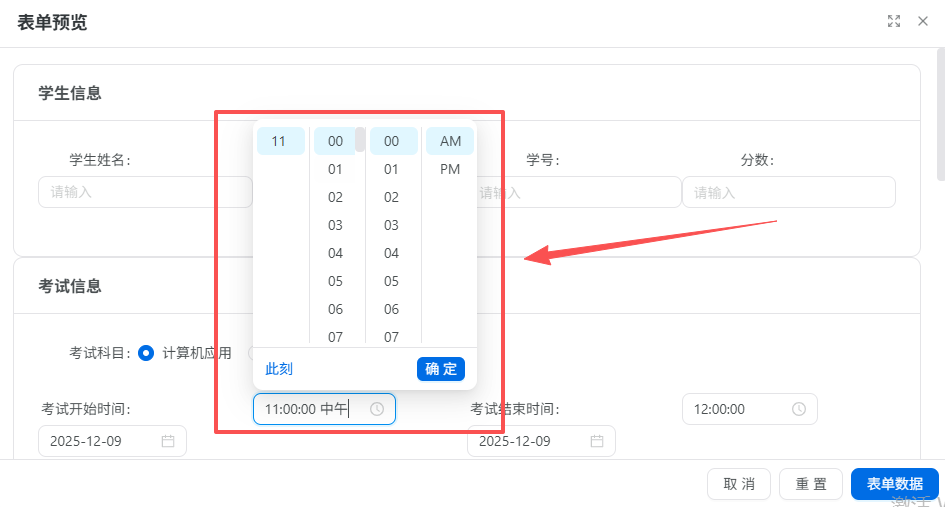Click the 重置 reset button
945x507 pixels.
[811, 483]
